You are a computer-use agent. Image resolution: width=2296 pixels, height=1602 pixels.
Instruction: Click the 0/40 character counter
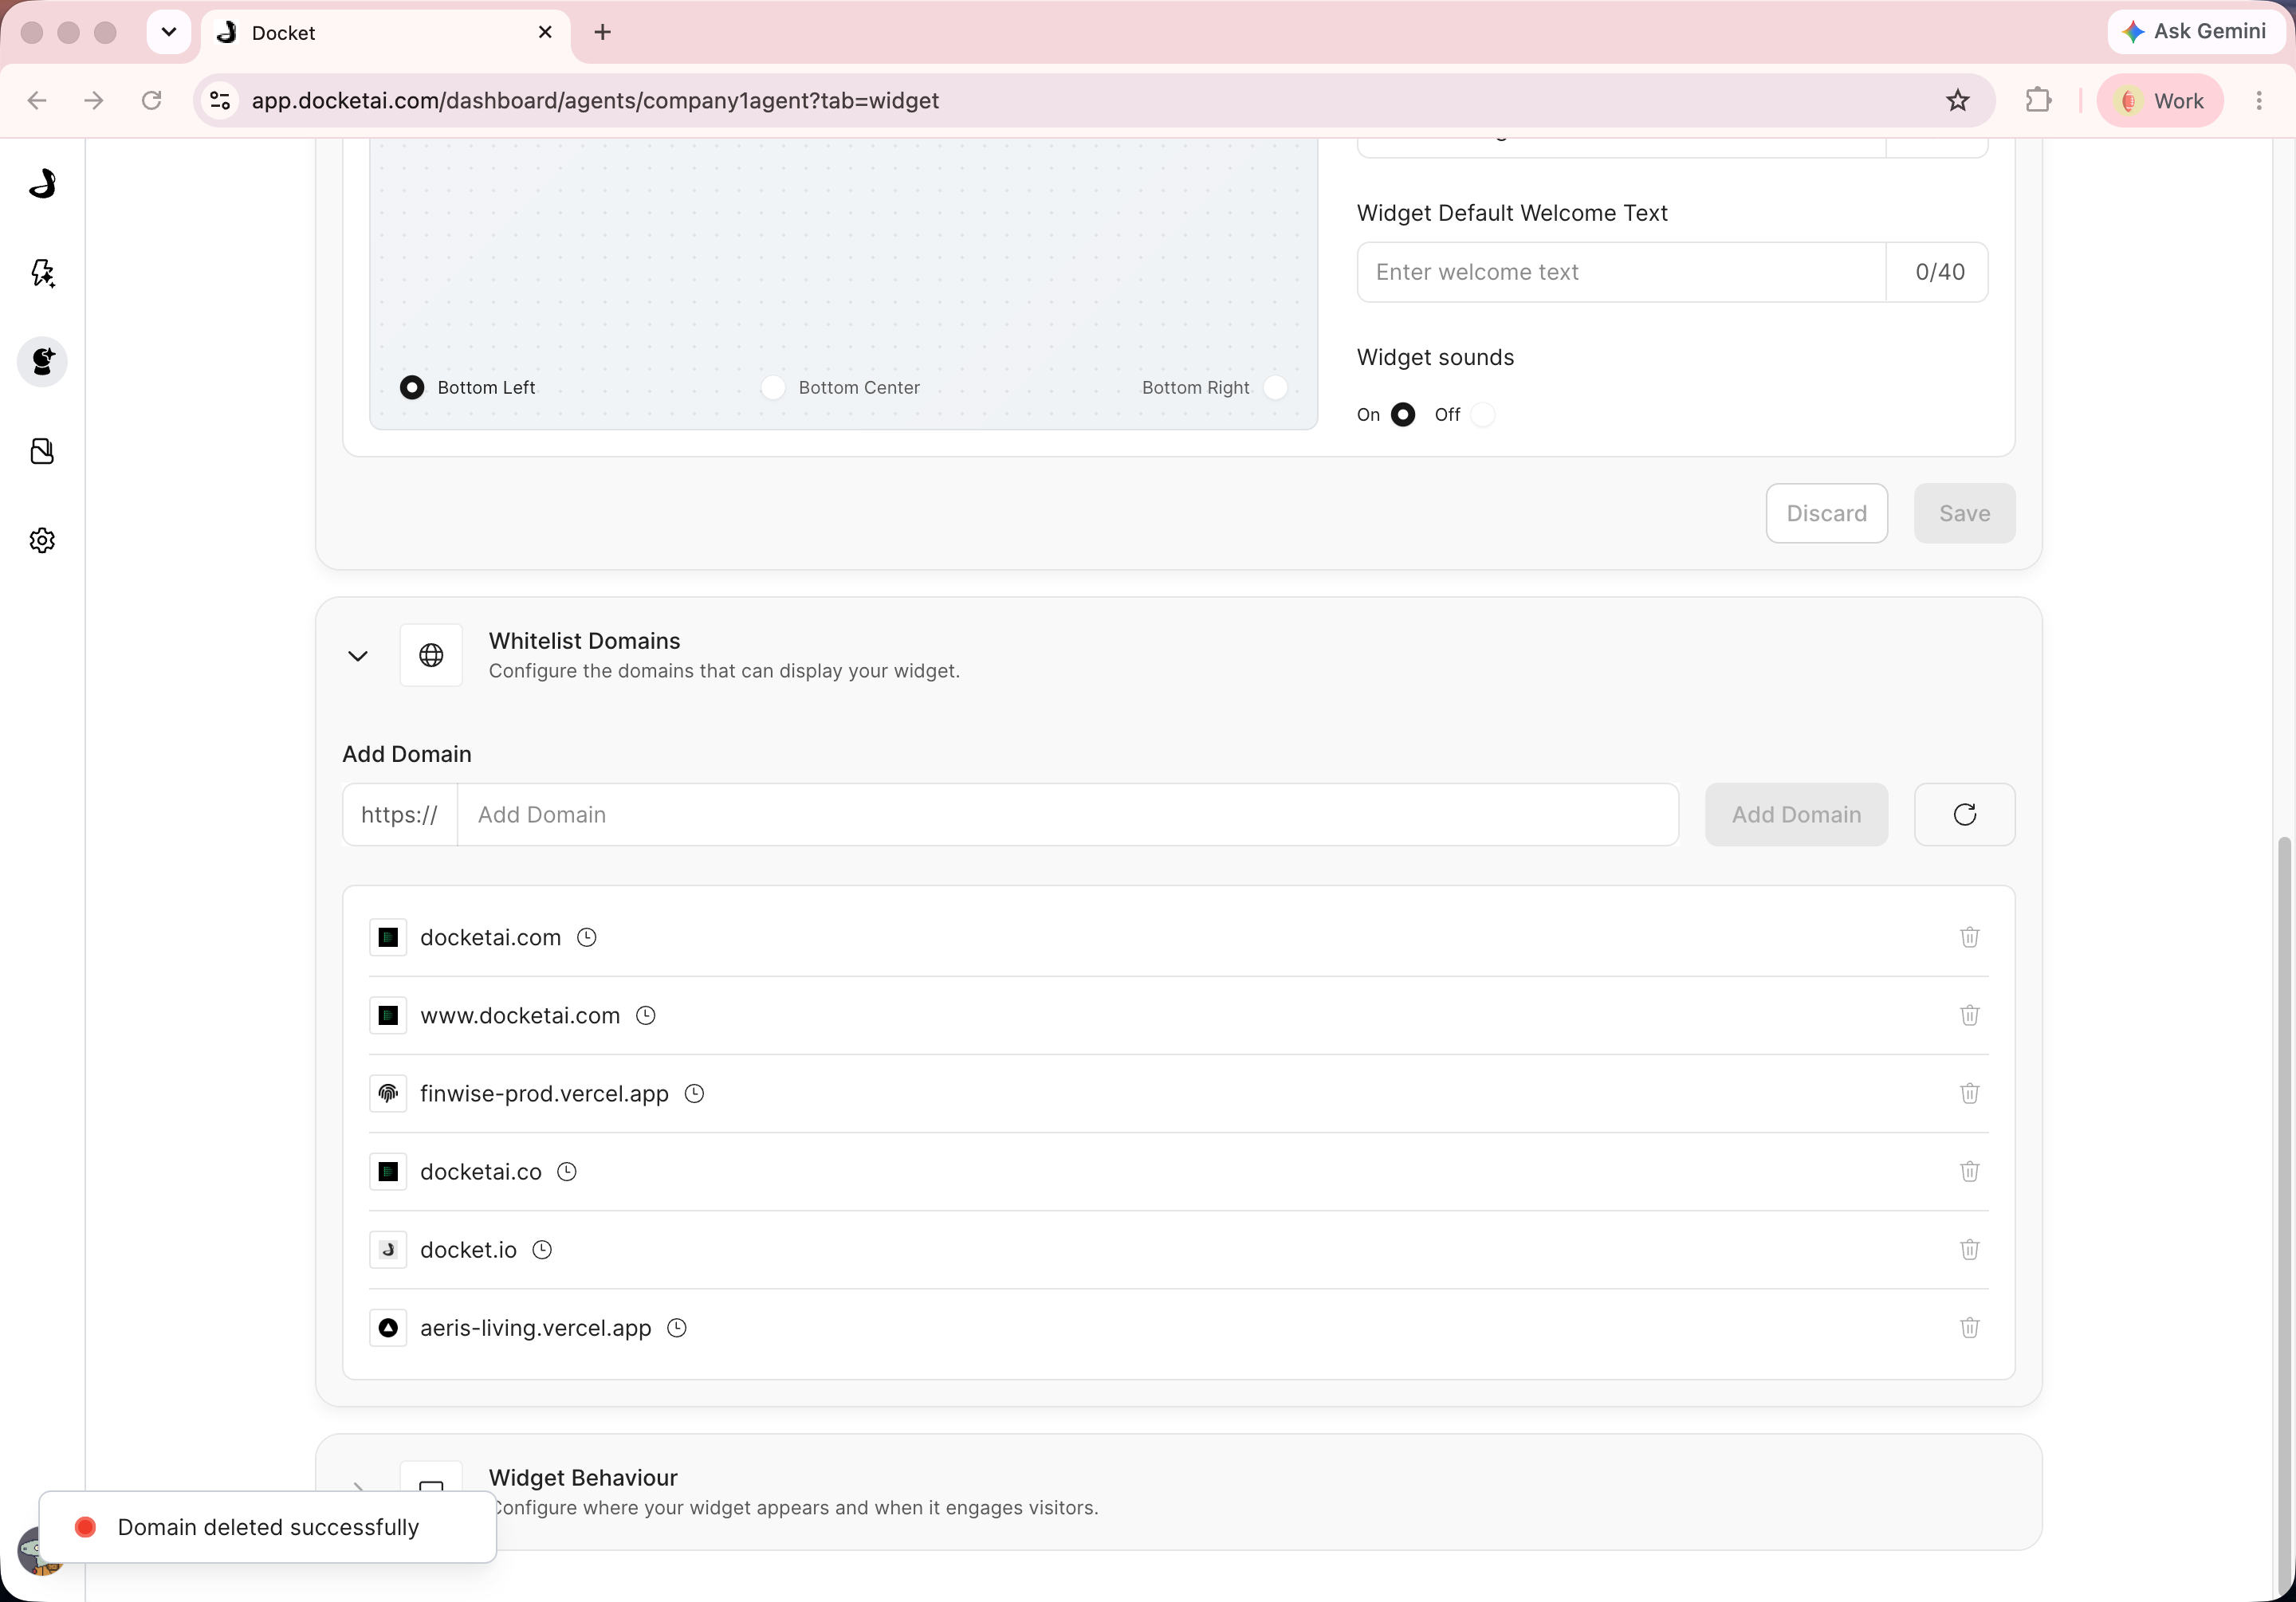coord(1939,272)
